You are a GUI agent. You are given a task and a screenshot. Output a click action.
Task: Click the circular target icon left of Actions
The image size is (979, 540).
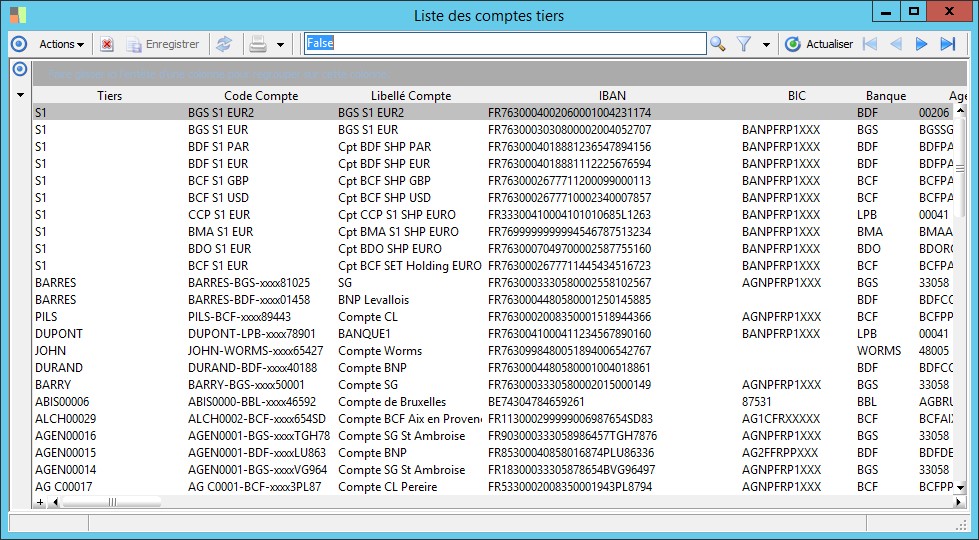click(x=19, y=44)
